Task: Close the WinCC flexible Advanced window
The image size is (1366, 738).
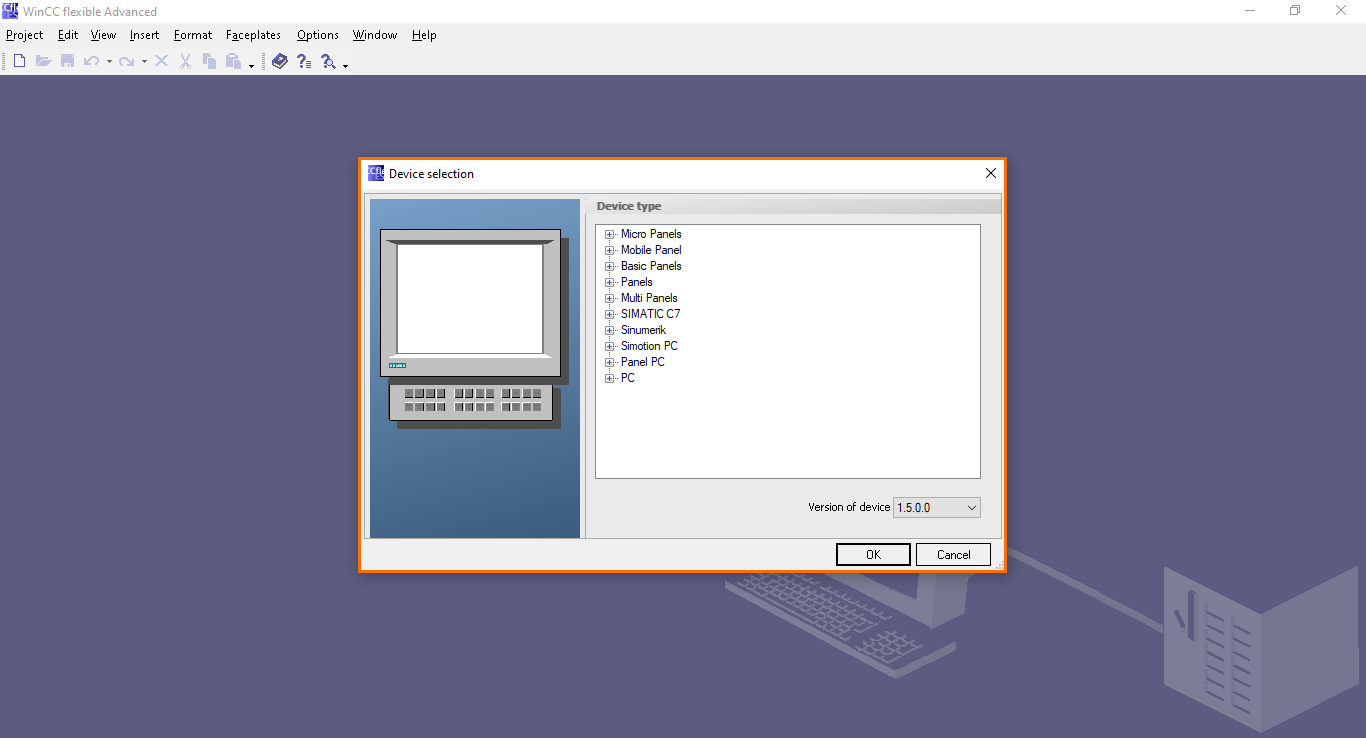Action: tap(1341, 11)
